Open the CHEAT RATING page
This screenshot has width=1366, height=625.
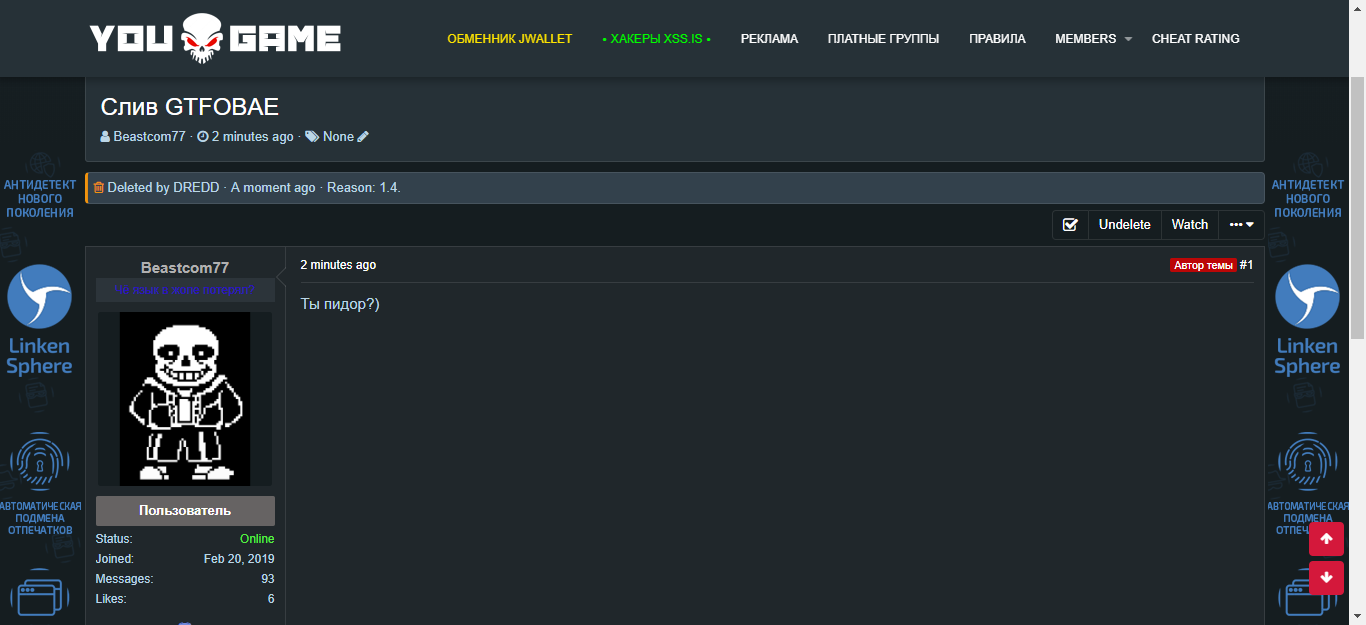[1195, 39]
